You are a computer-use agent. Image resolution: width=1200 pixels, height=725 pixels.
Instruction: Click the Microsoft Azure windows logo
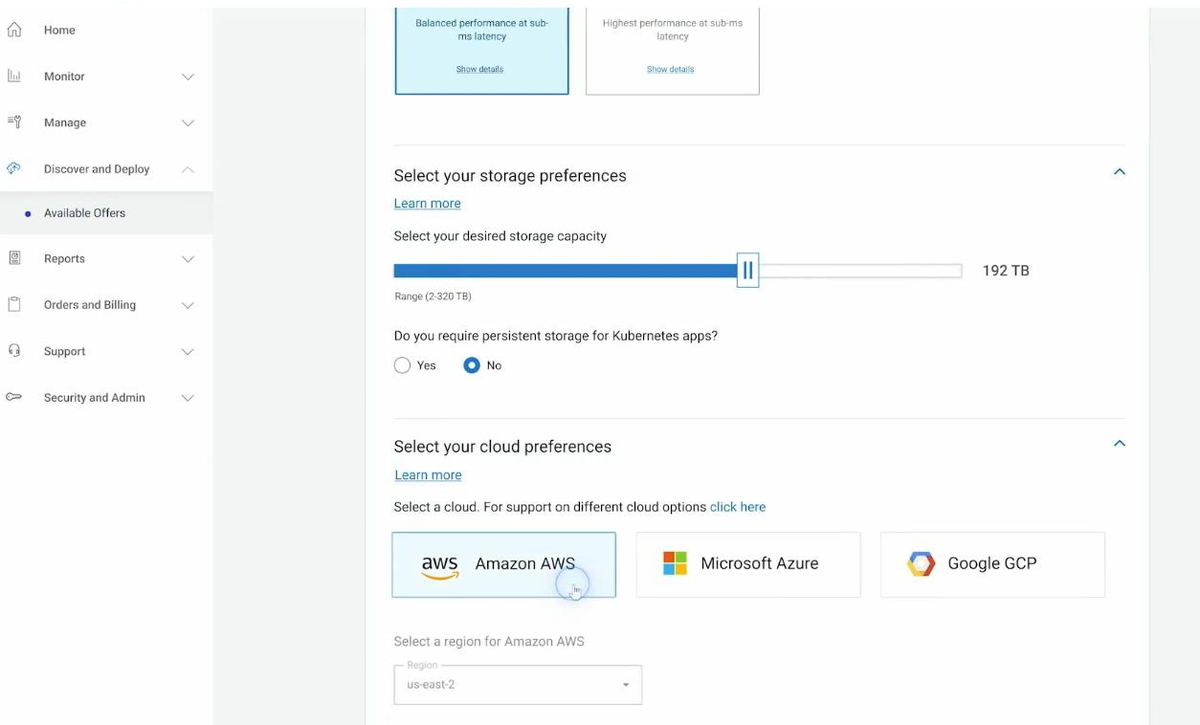point(675,563)
